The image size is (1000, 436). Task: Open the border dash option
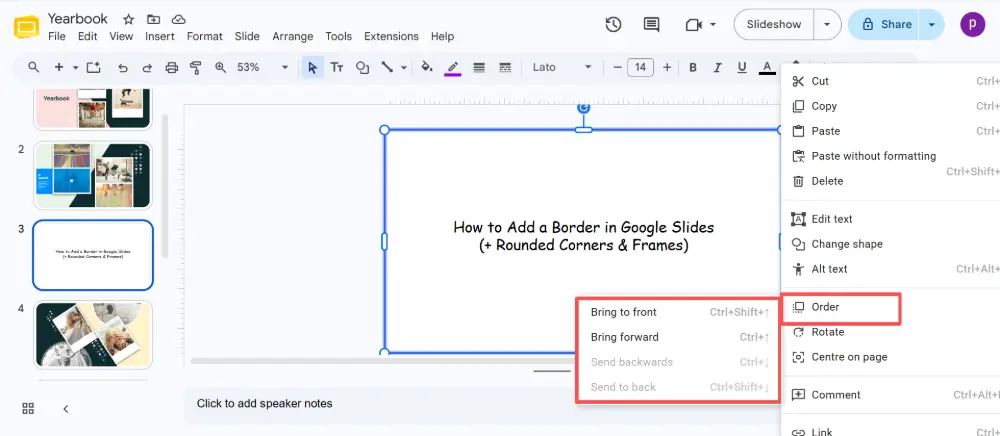pyautogui.click(x=505, y=67)
